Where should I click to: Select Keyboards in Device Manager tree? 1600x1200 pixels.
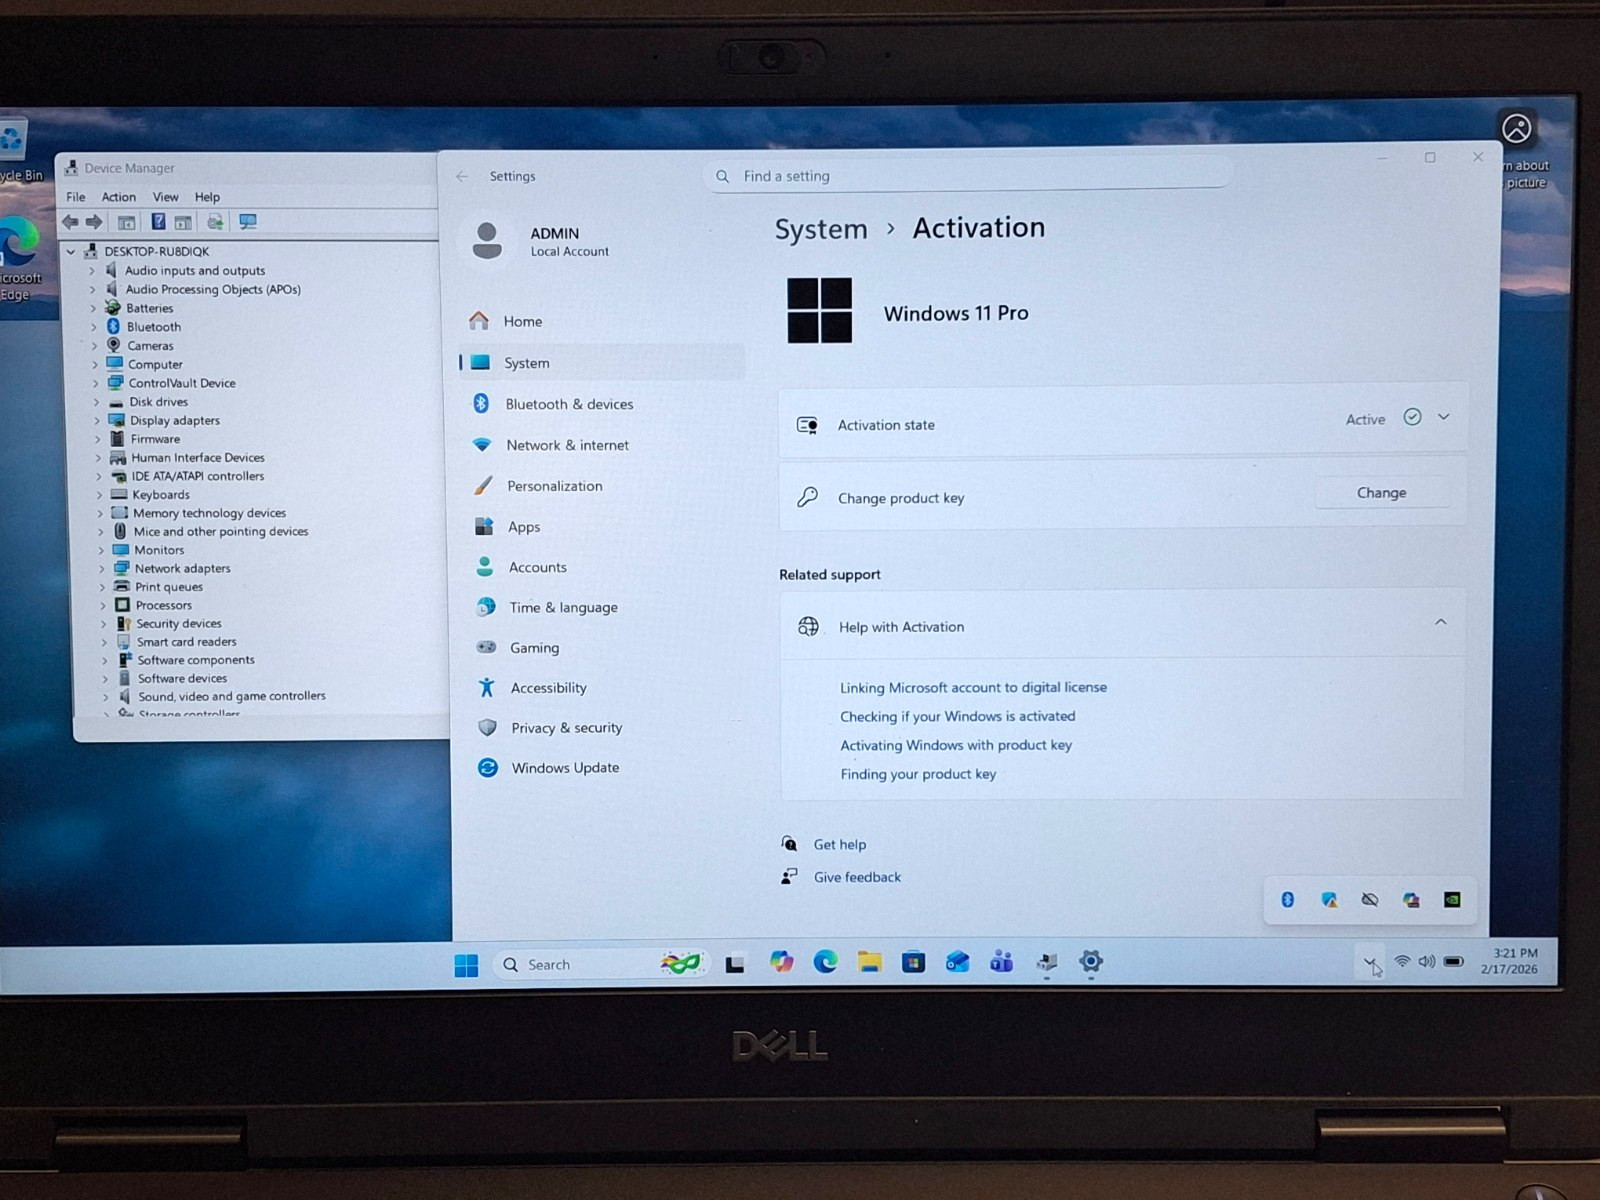[161, 495]
